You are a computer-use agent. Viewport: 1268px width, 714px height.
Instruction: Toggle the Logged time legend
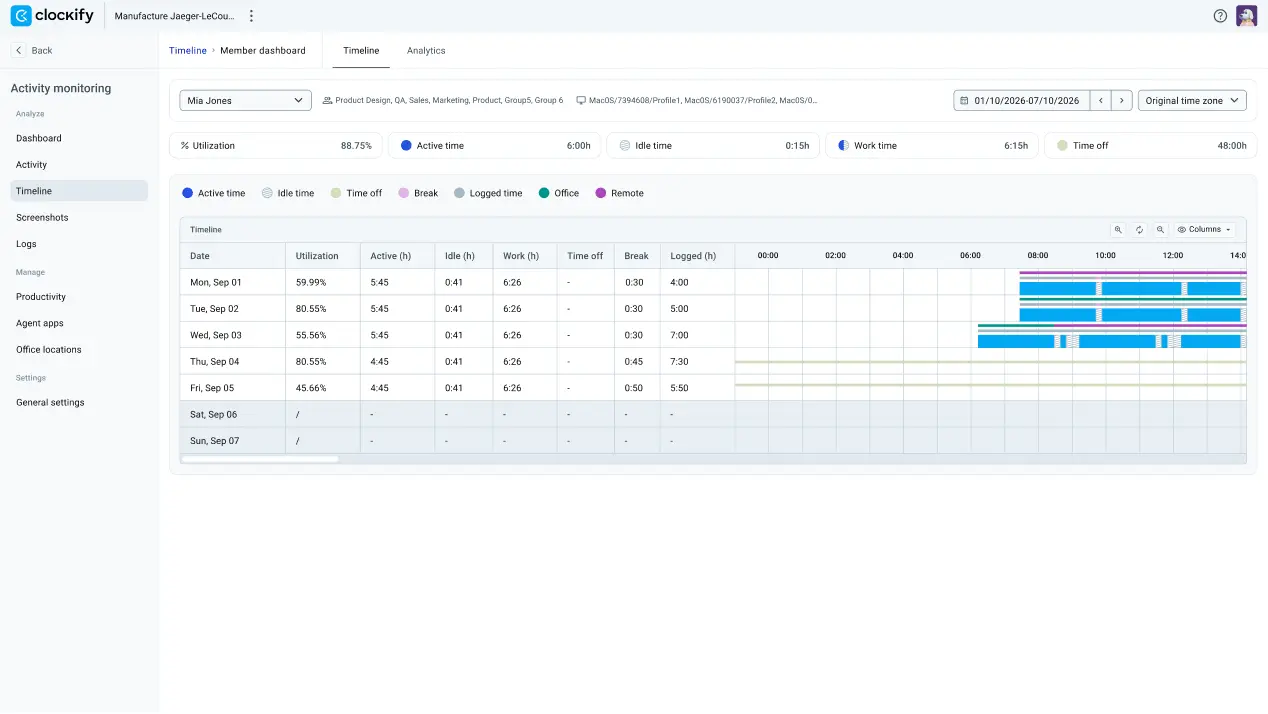488,193
